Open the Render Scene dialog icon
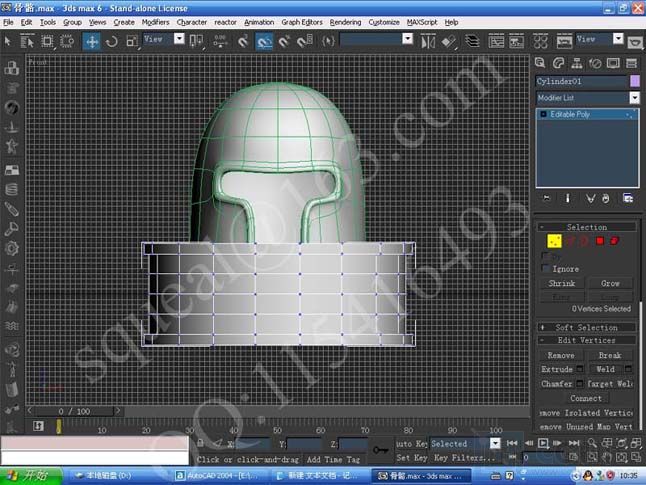 [x=564, y=41]
